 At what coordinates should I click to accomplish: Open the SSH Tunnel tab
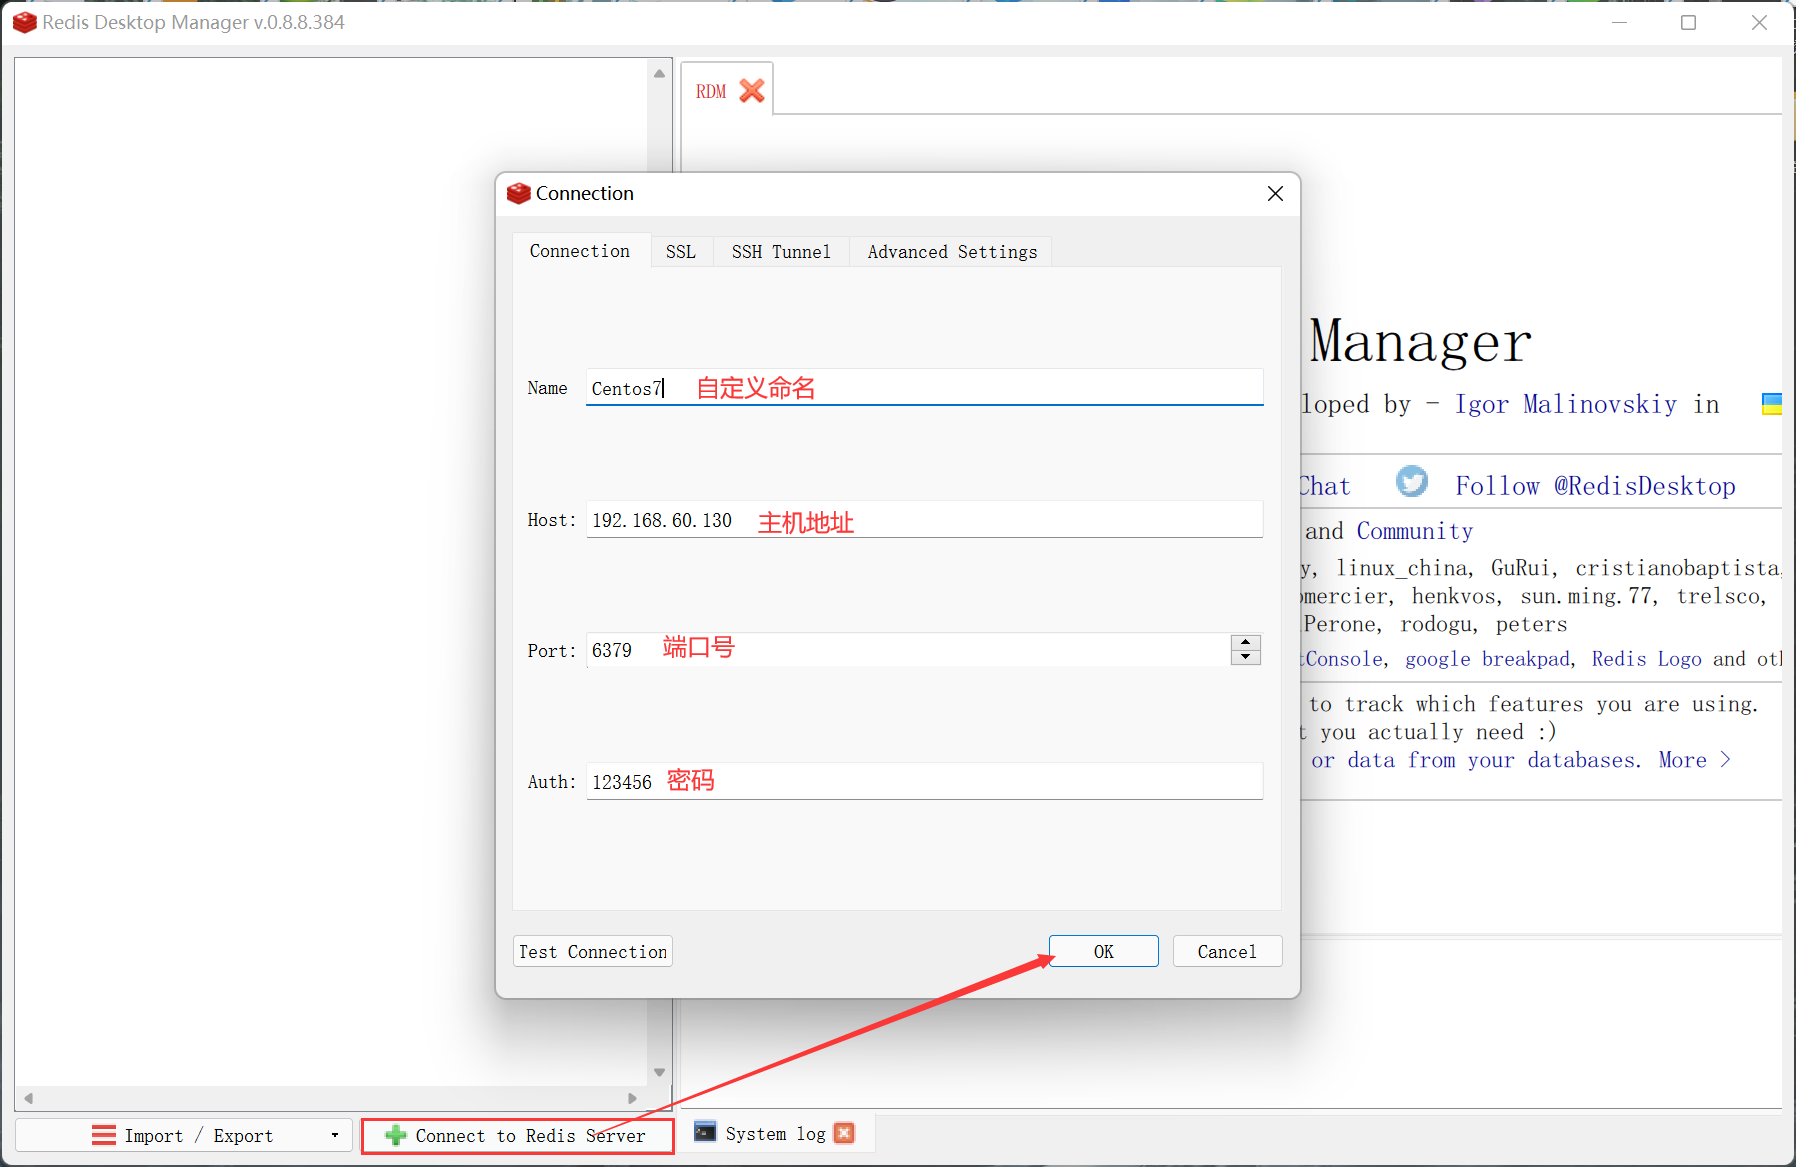coord(781,251)
